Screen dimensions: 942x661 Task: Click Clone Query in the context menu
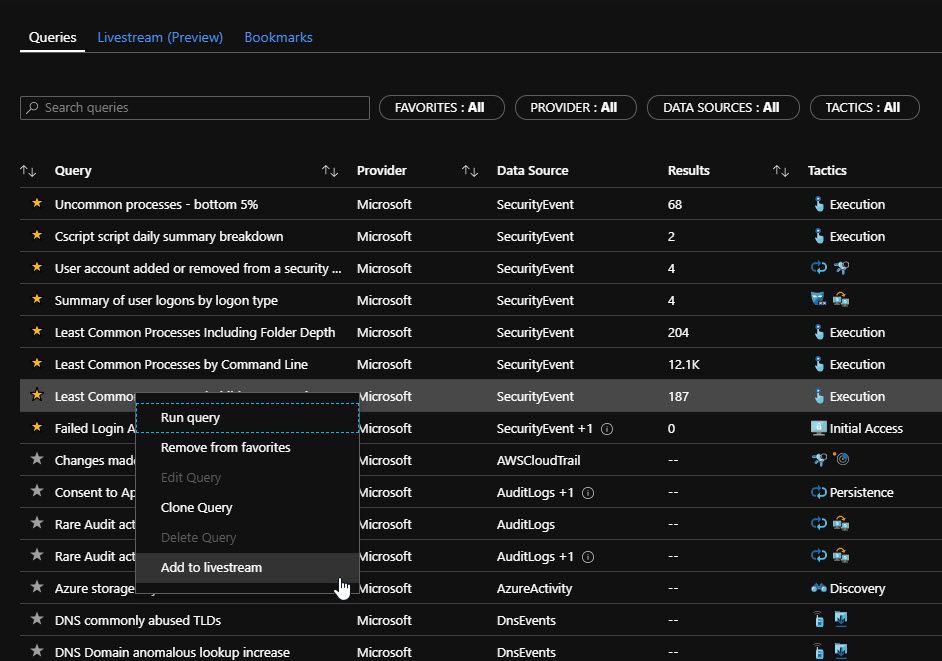[196, 508]
